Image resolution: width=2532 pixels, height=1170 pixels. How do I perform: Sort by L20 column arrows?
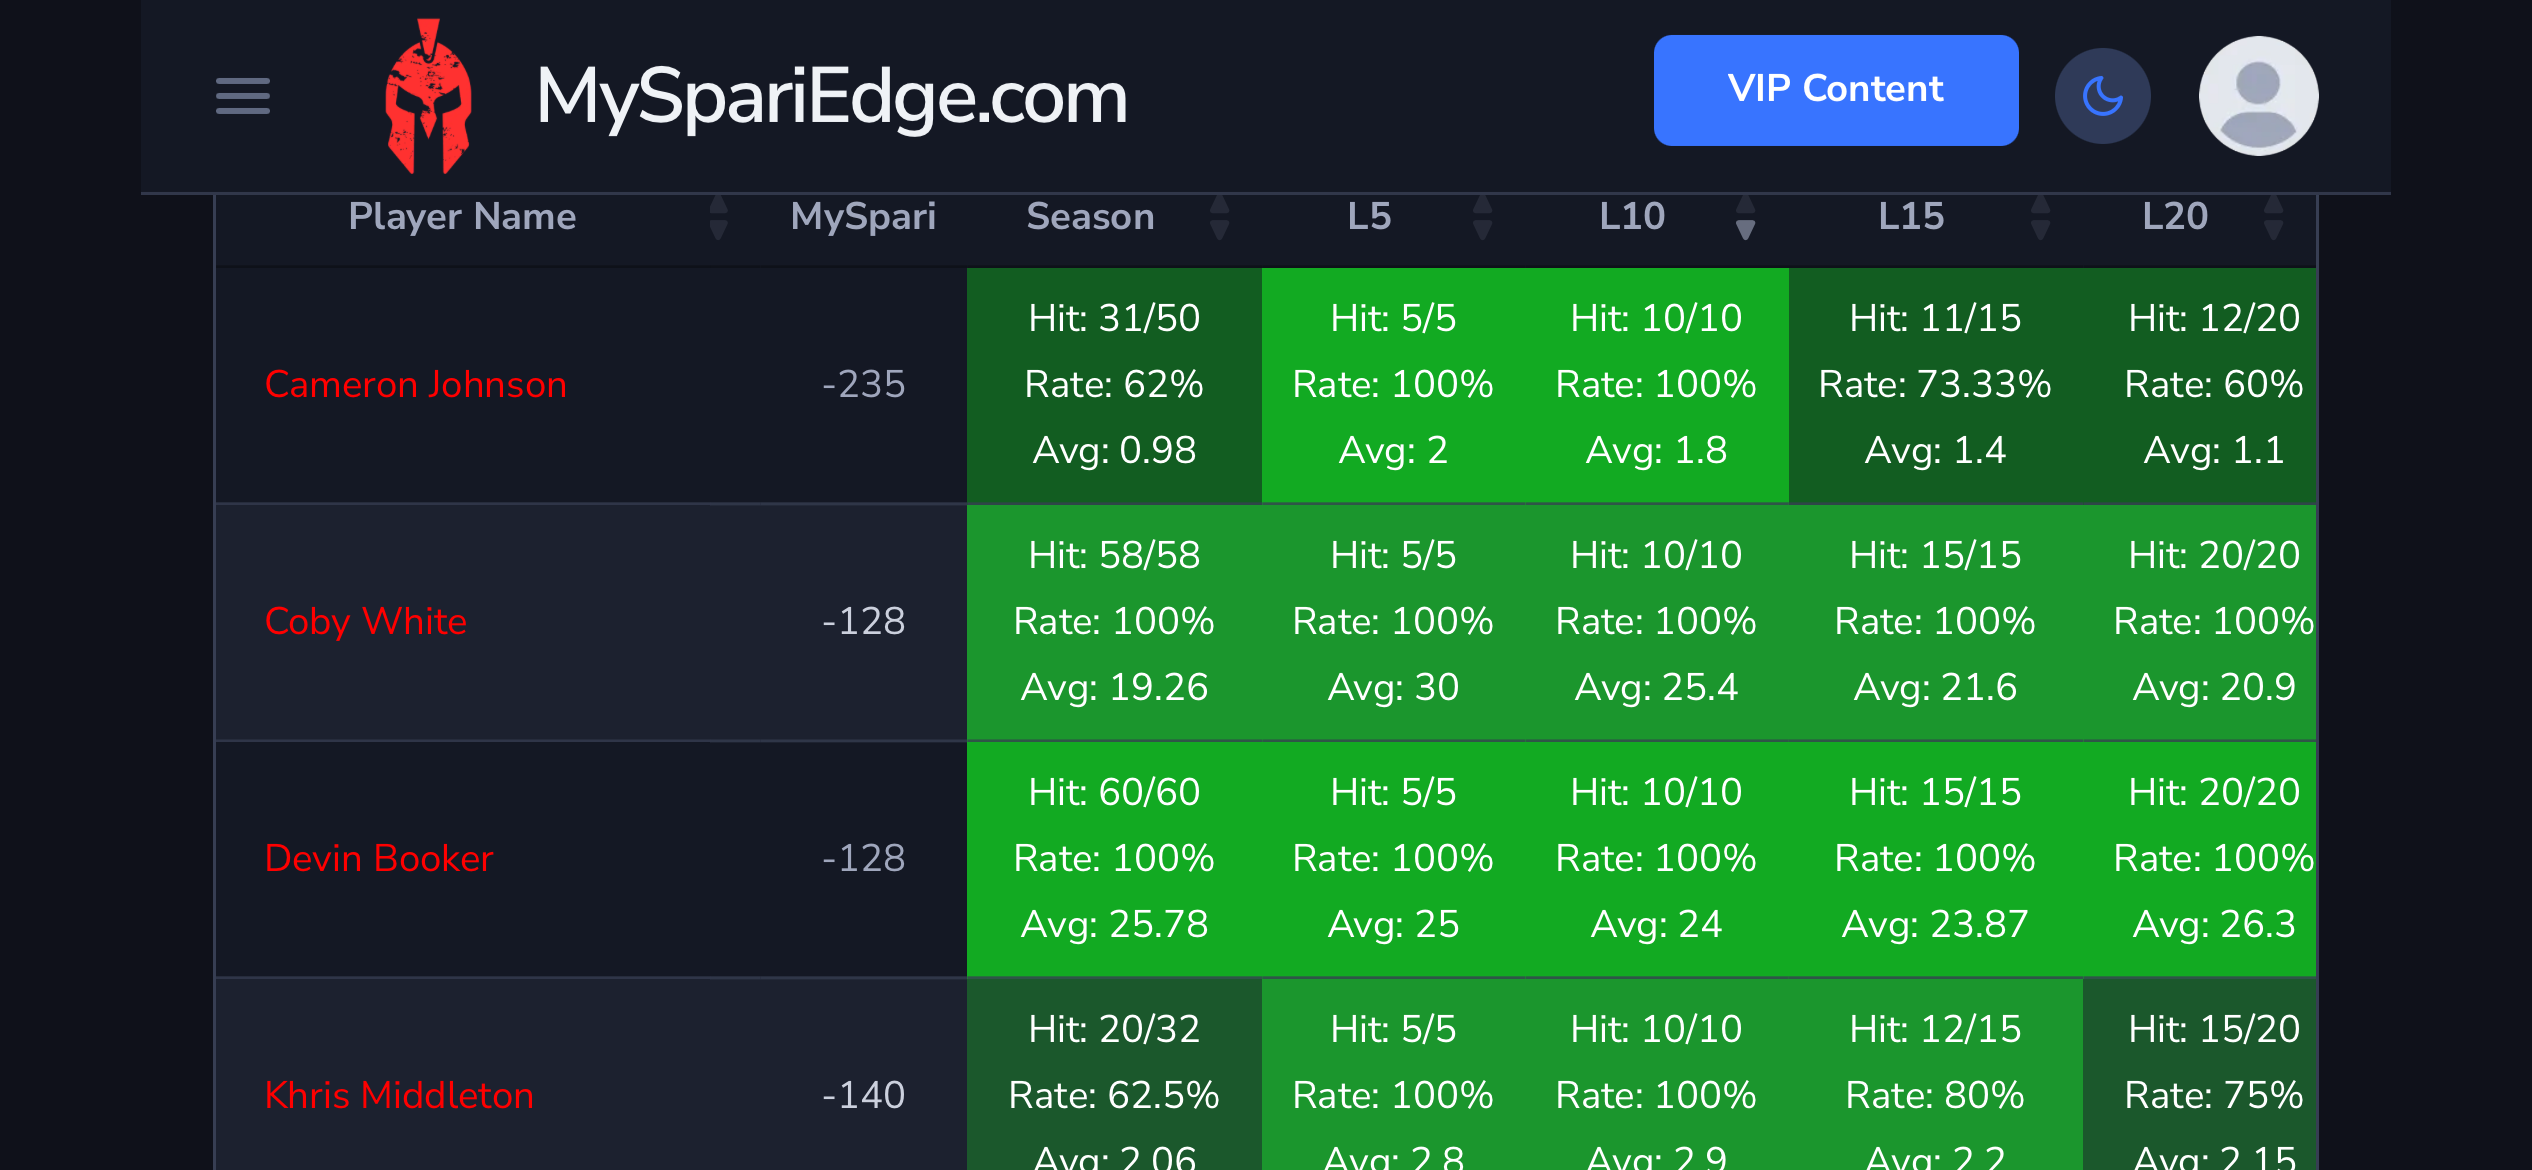[2273, 217]
